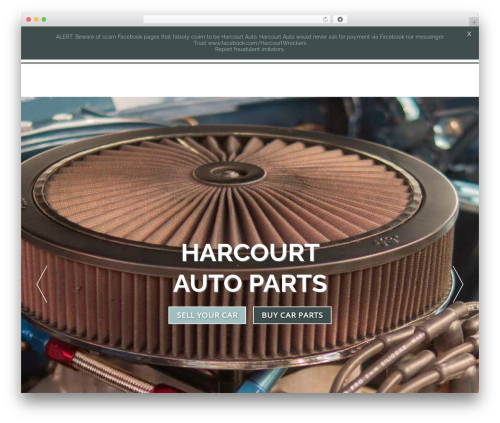500x423 pixels.
Task: Click the Harcourt Auto Parts hero heading
Action: click(x=250, y=268)
